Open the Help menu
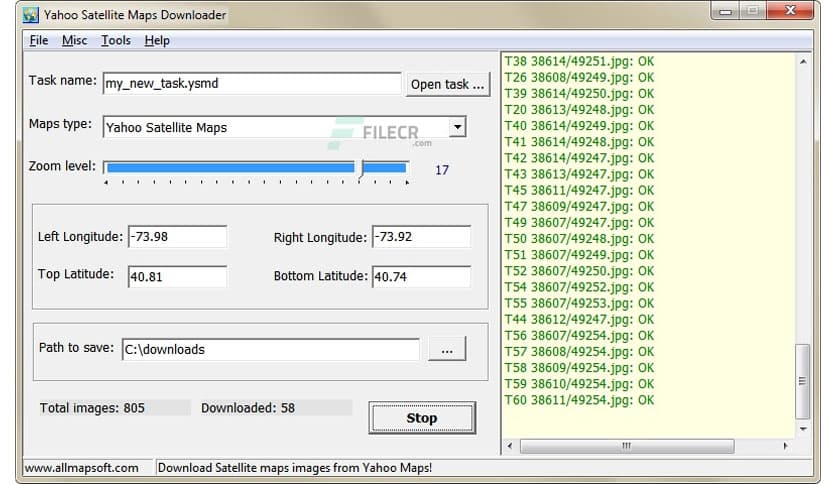This screenshot has height=484, width=836. [157, 41]
